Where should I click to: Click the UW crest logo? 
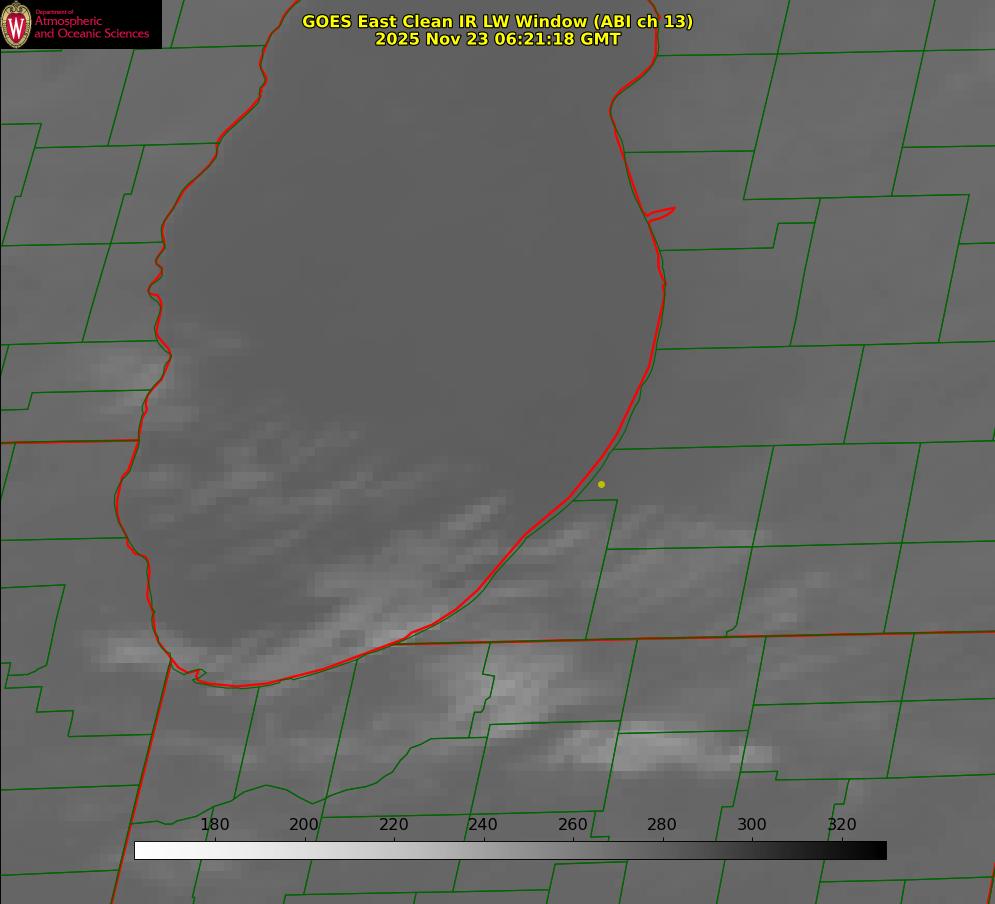[x=16, y=24]
